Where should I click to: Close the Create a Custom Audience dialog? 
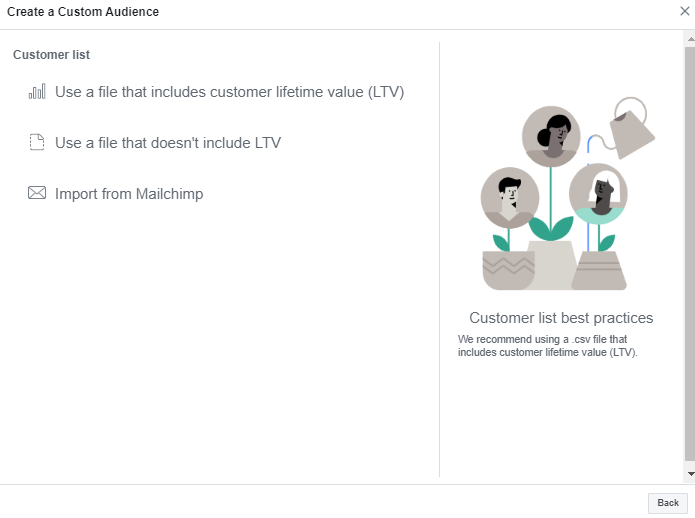(685, 11)
